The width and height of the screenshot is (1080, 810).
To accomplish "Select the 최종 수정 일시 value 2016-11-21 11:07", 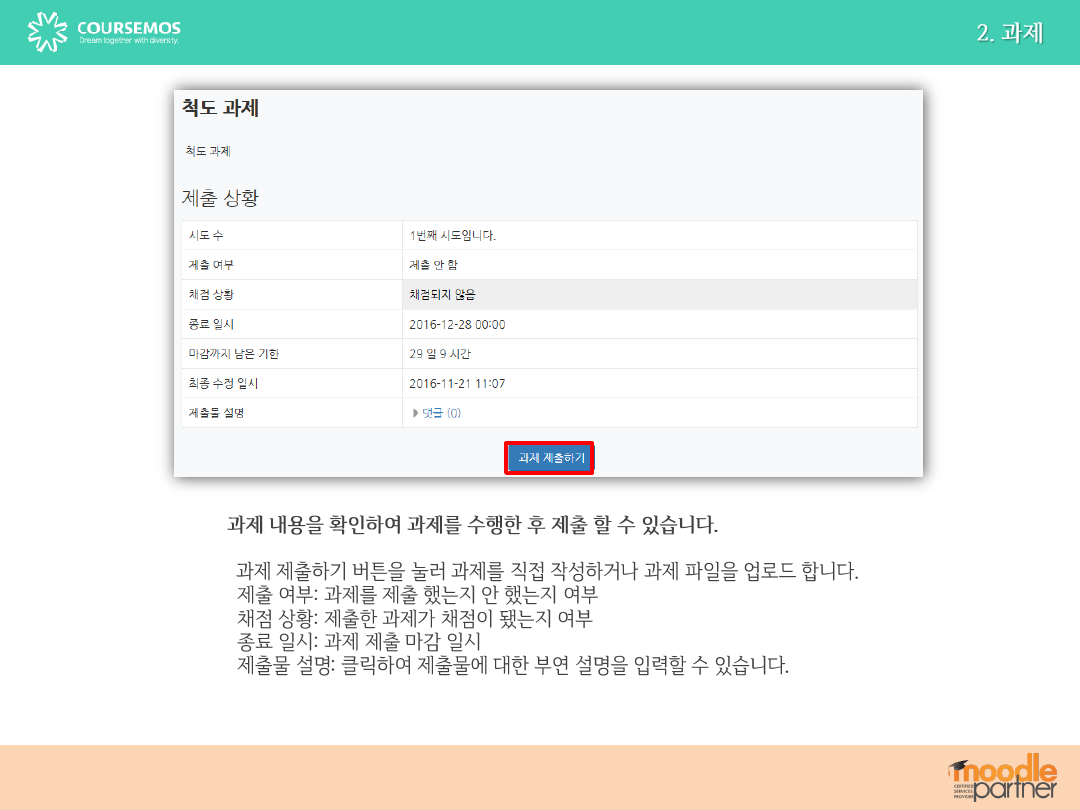I will tap(457, 383).
